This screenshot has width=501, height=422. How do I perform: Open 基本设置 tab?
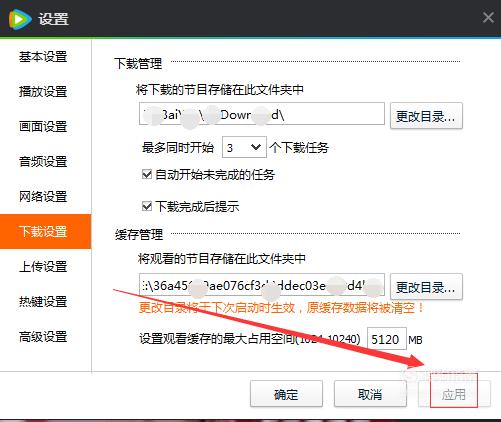(x=43, y=57)
